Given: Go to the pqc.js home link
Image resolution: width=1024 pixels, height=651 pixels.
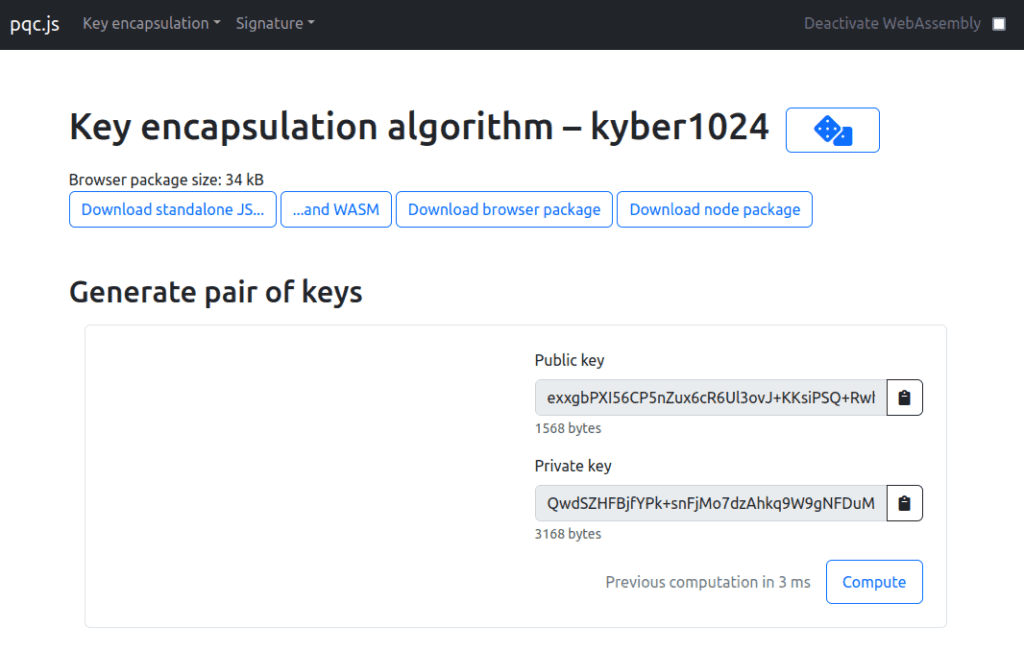Looking at the screenshot, I should tap(35, 24).
